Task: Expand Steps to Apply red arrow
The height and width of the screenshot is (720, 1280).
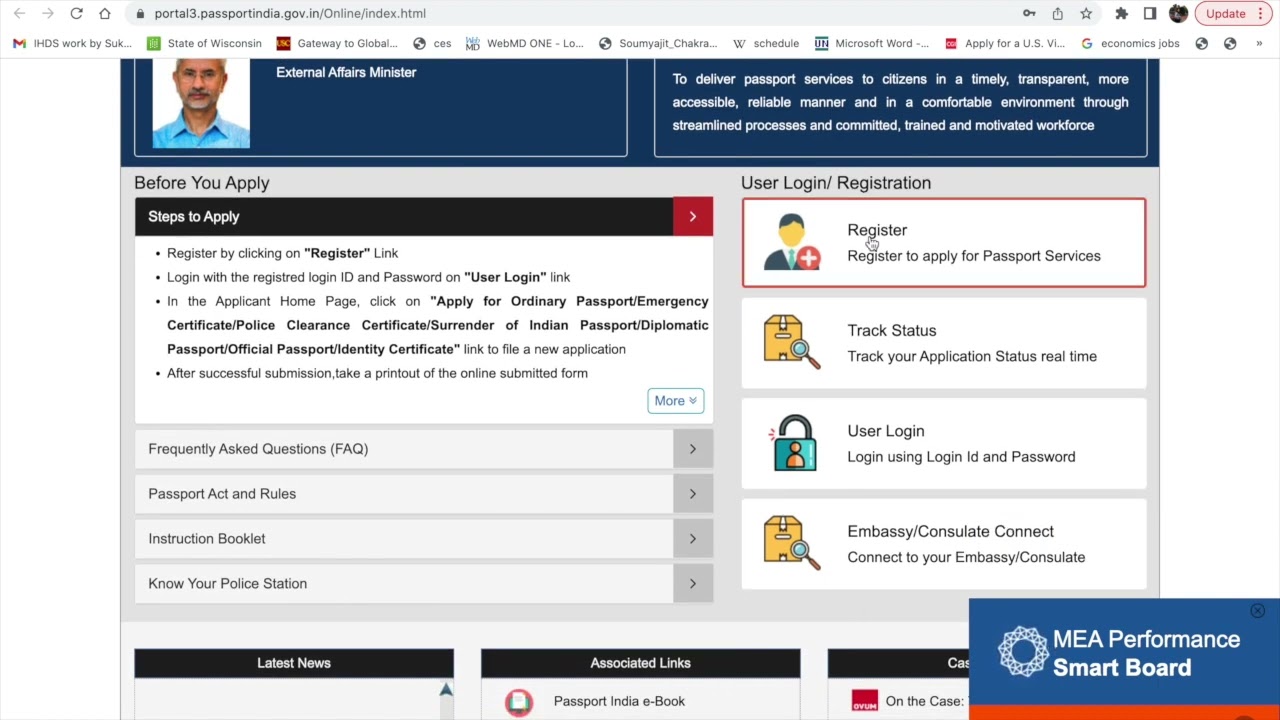Action: 692,216
